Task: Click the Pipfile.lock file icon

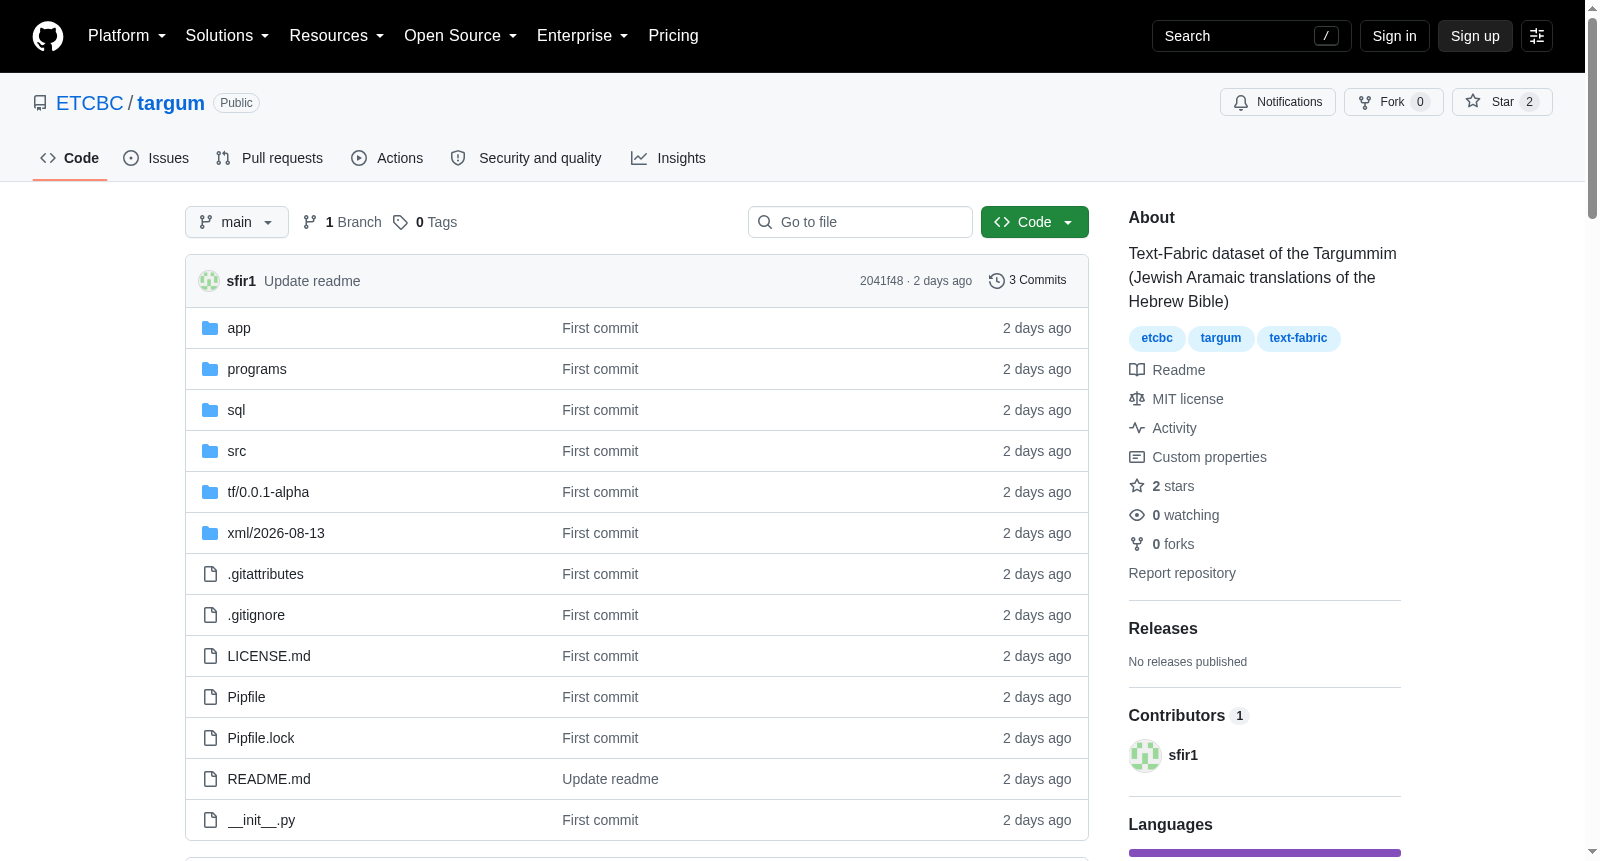Action: [x=210, y=738]
